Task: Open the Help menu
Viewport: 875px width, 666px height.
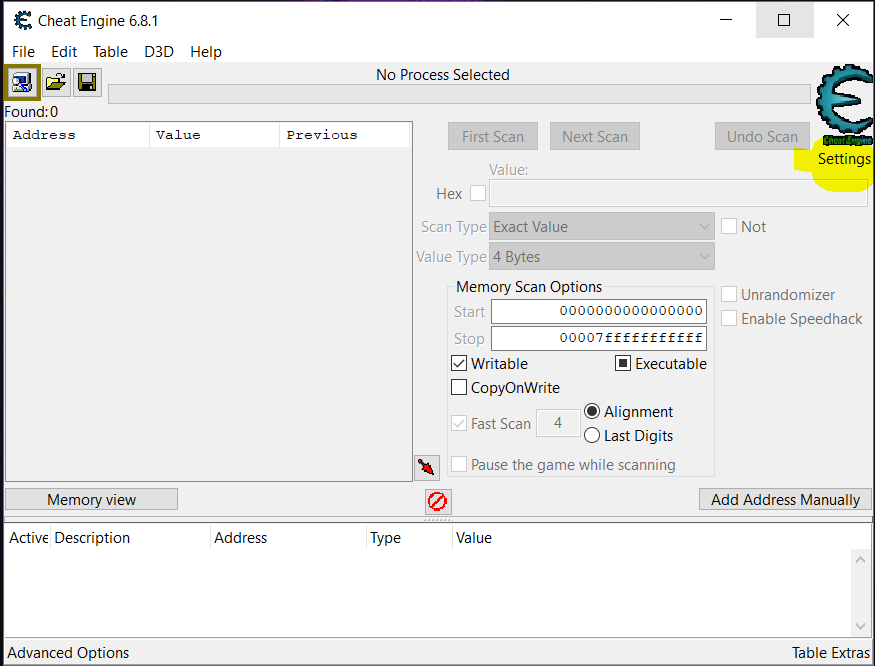Action: coord(206,52)
